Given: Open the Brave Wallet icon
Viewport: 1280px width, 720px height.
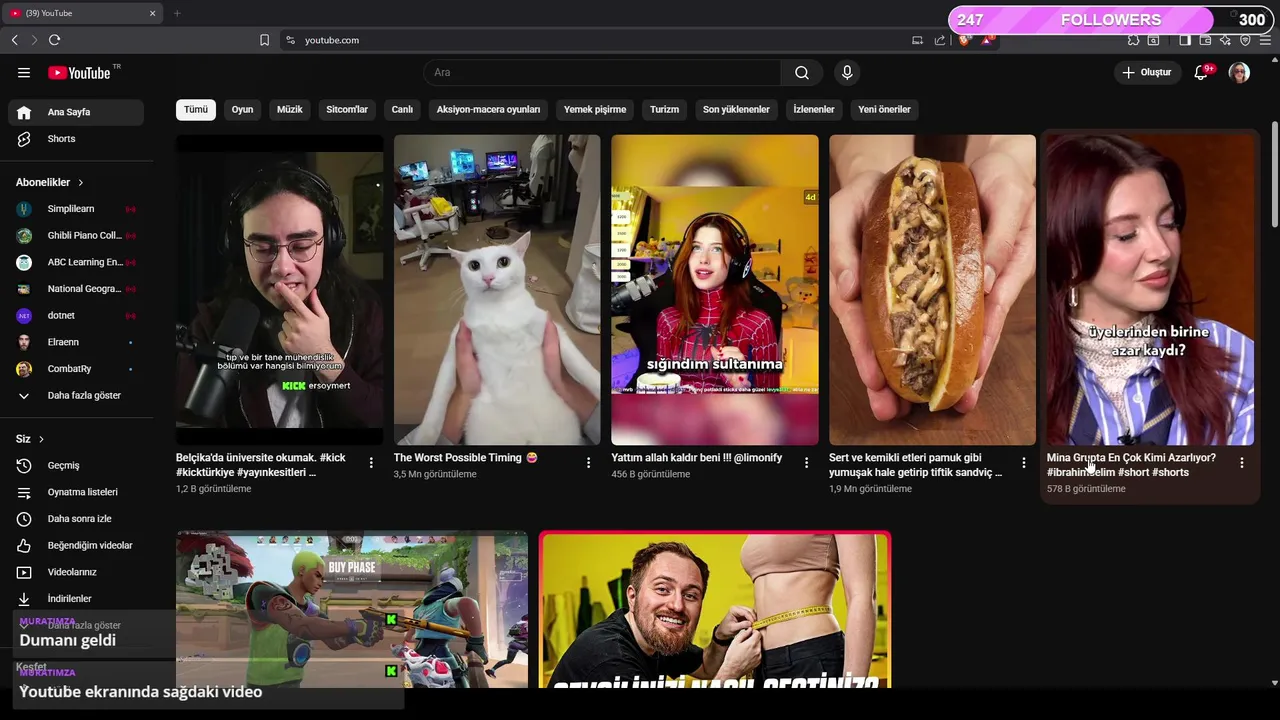Looking at the screenshot, I should pyautogui.click(x=1205, y=40).
